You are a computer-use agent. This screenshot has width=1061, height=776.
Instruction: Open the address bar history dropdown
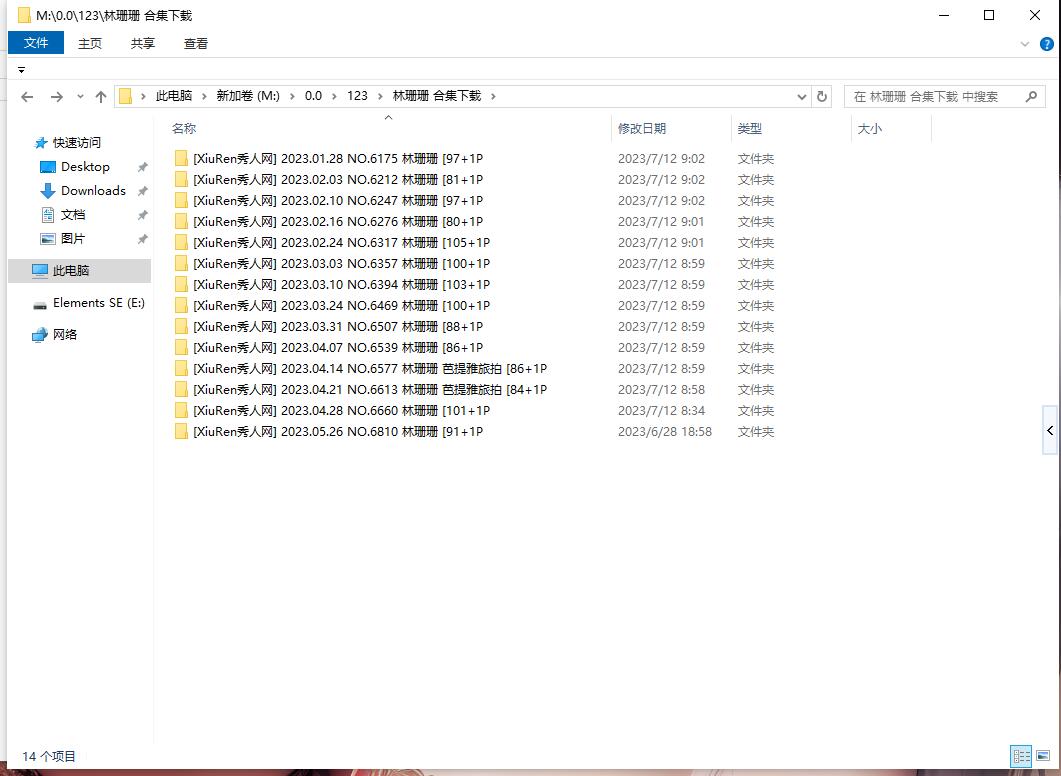pos(802,97)
